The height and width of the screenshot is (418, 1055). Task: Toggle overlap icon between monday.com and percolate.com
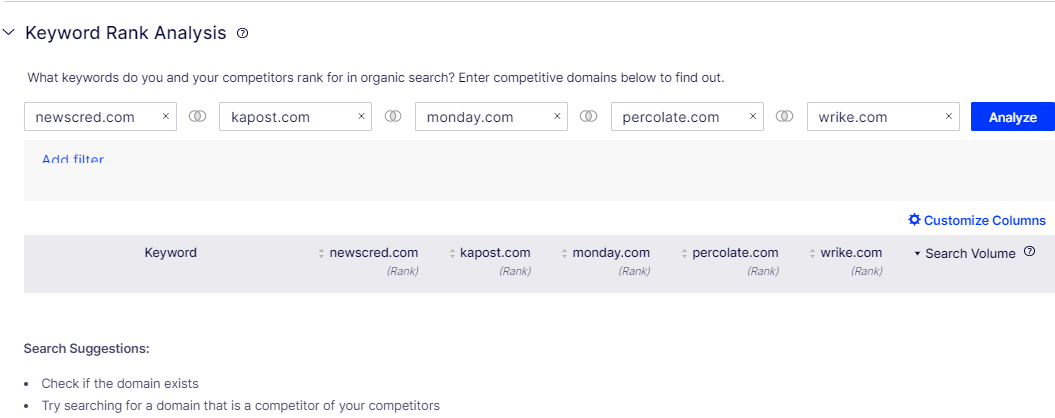click(x=589, y=116)
